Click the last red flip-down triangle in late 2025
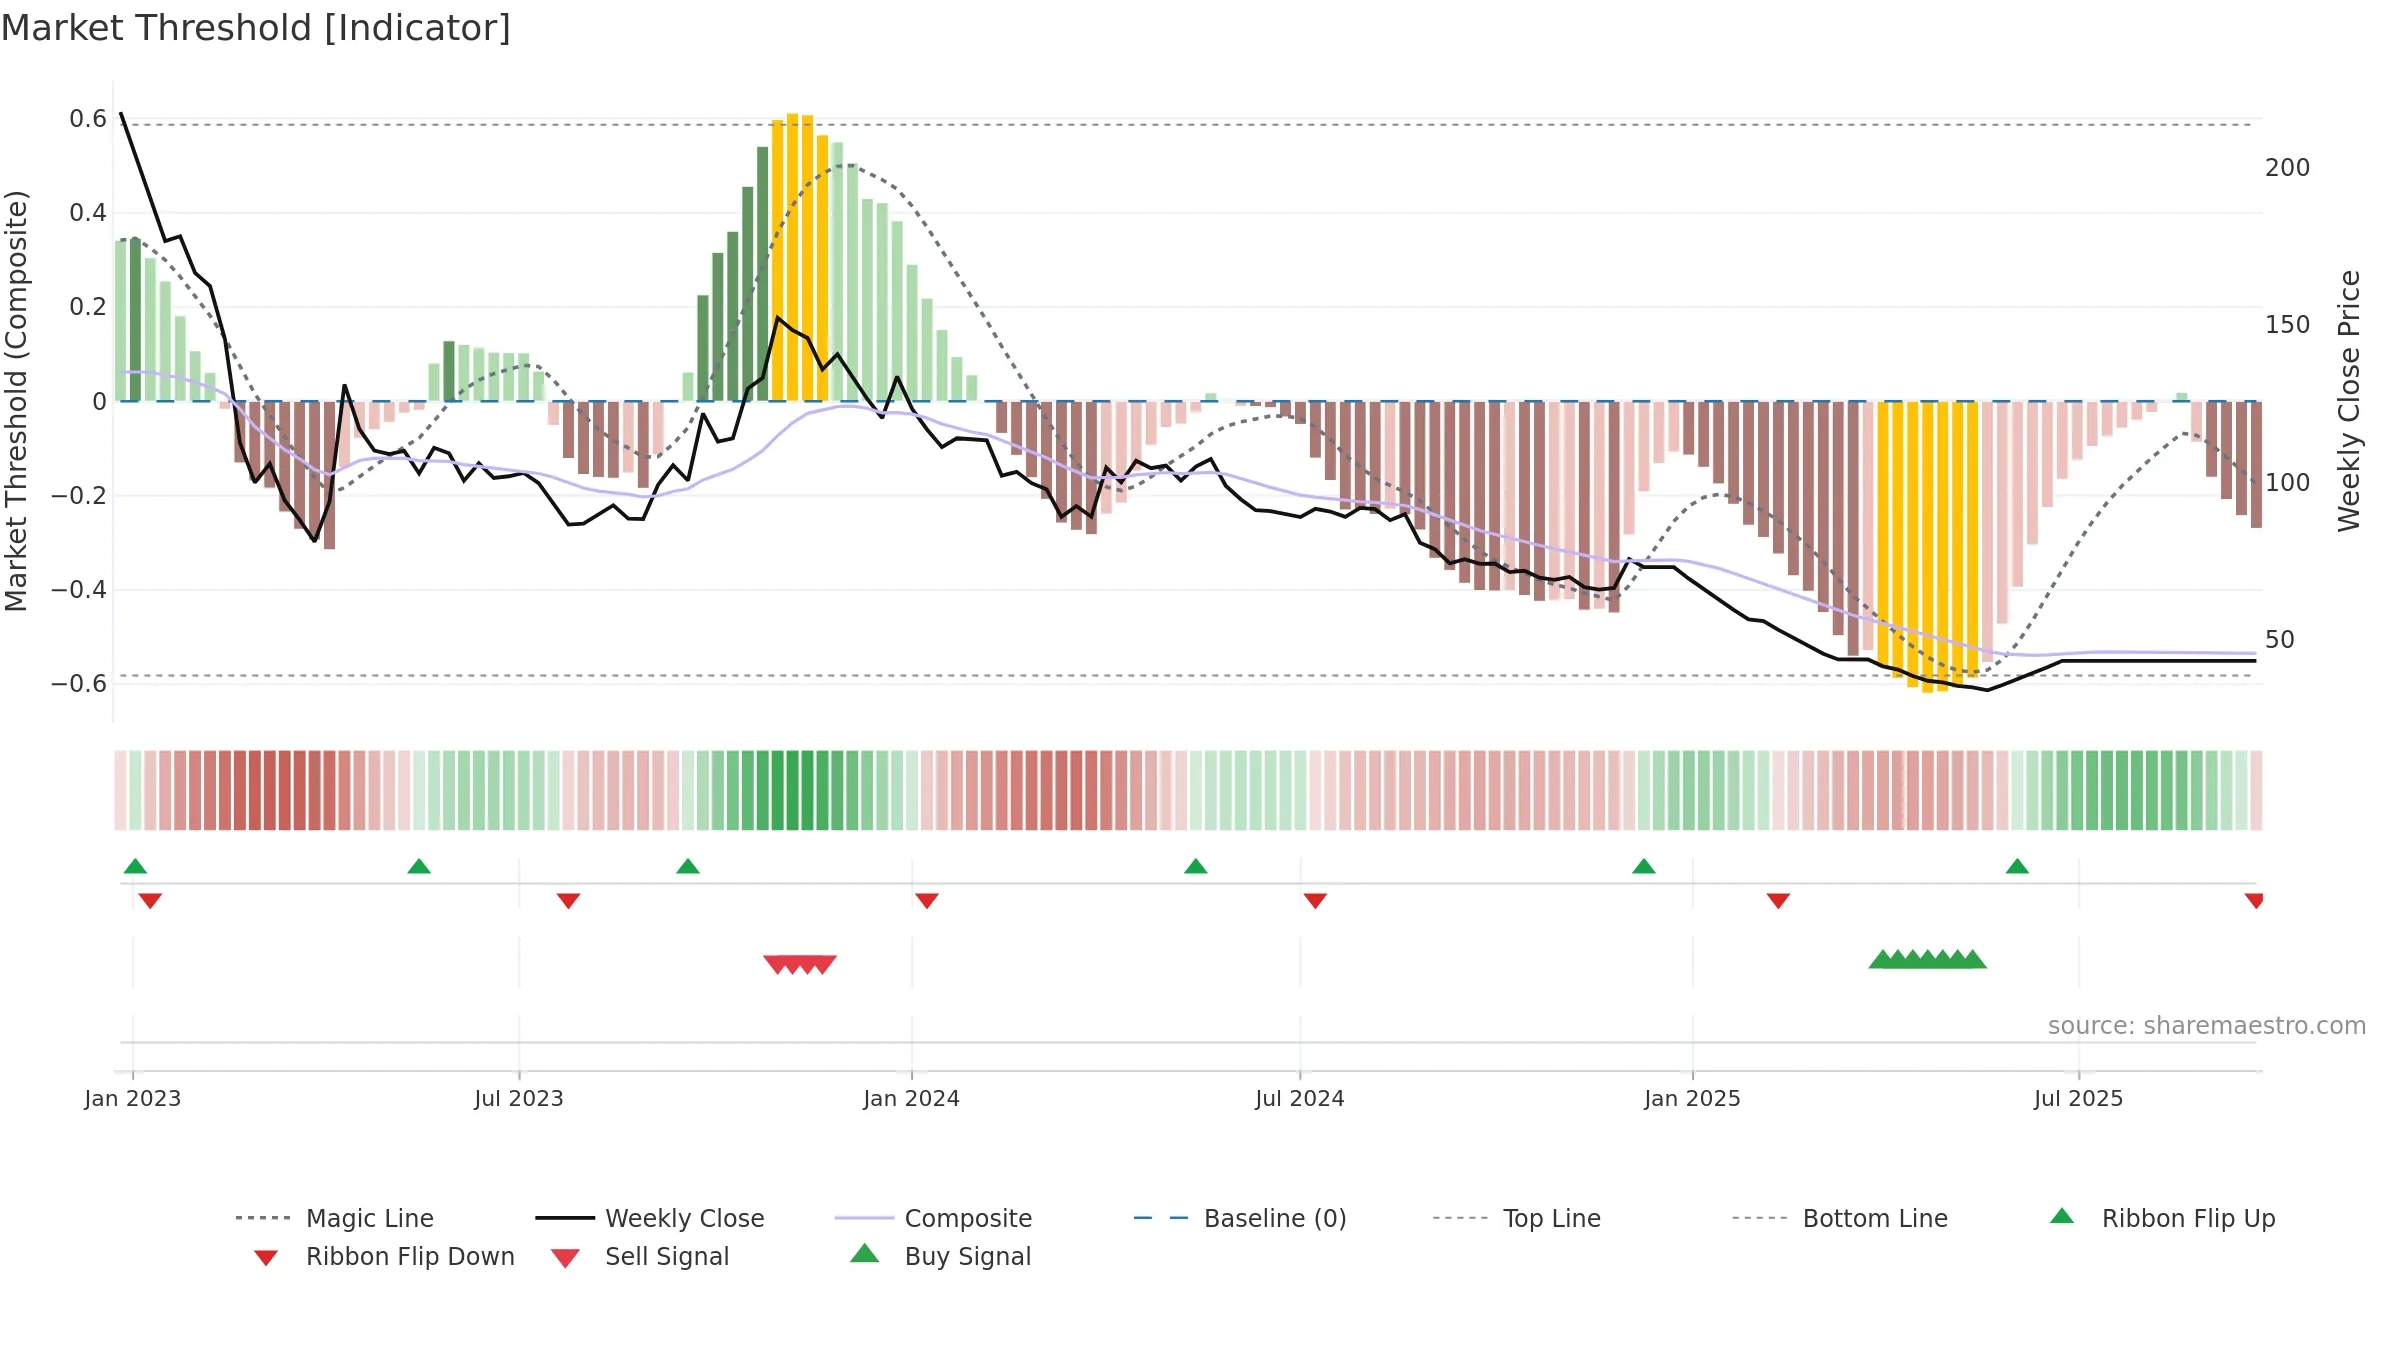The width and height of the screenshot is (2400, 1350). click(2254, 901)
